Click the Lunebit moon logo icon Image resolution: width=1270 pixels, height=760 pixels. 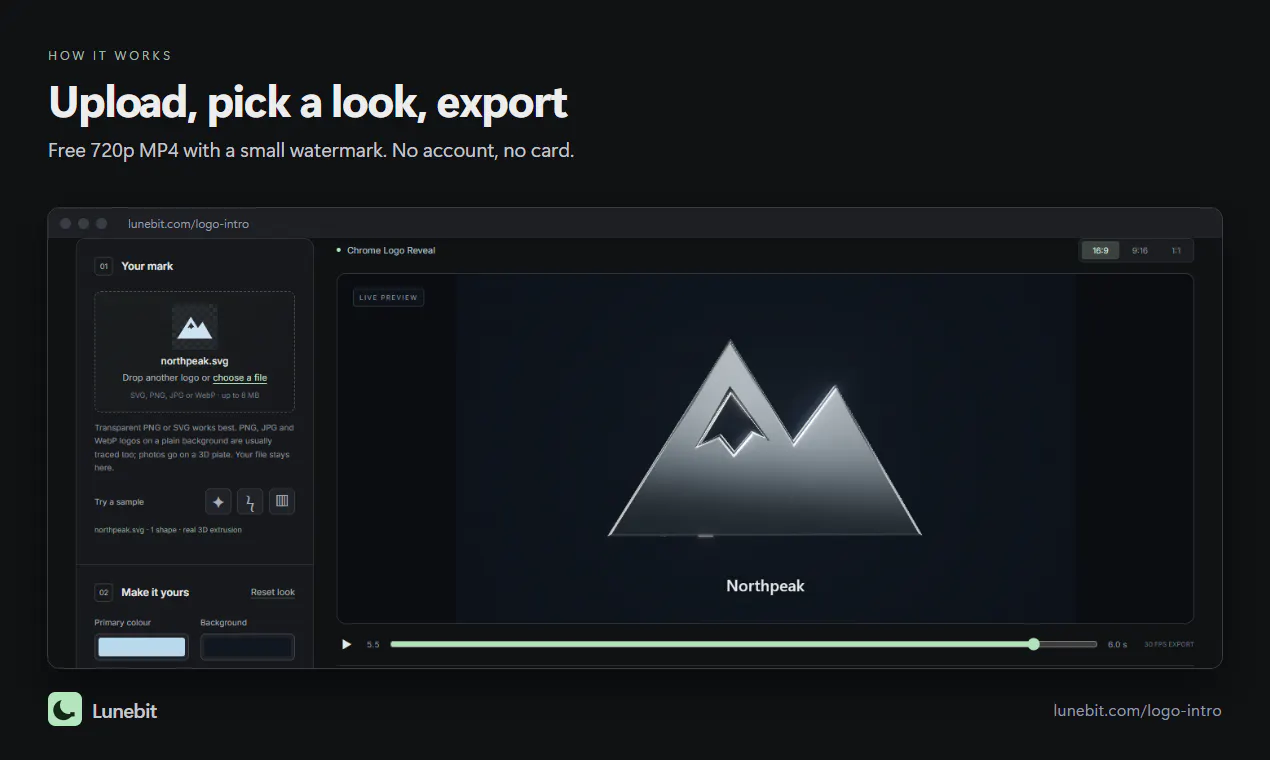pyautogui.click(x=65, y=709)
